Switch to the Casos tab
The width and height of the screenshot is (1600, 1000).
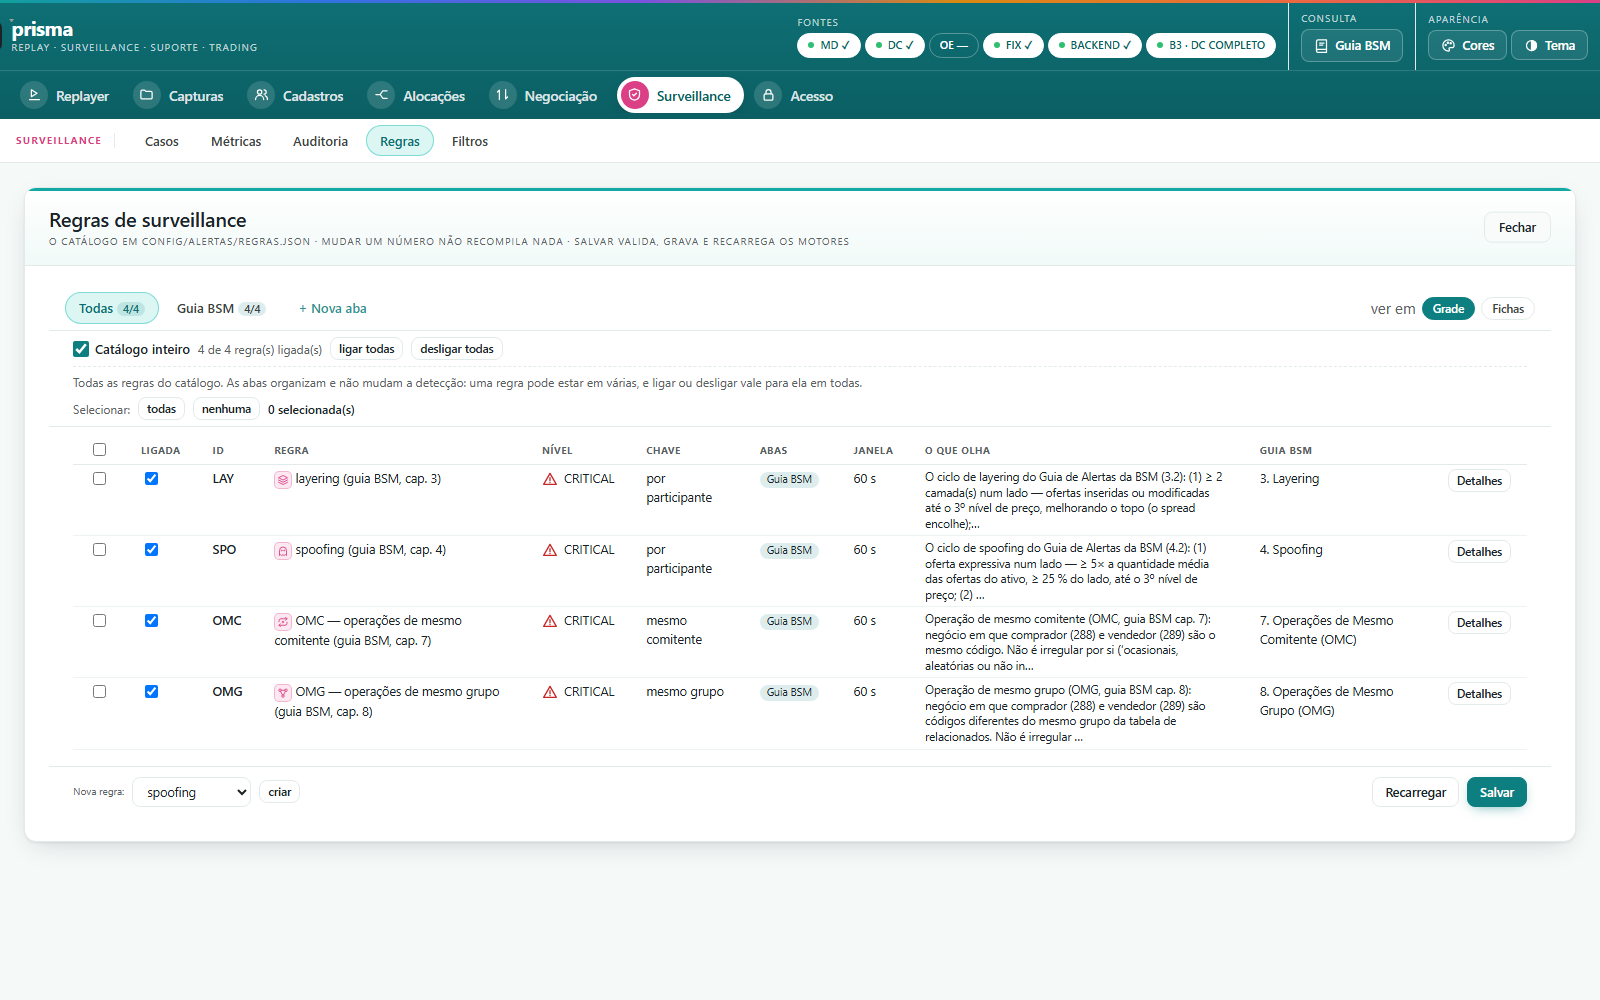click(x=162, y=141)
